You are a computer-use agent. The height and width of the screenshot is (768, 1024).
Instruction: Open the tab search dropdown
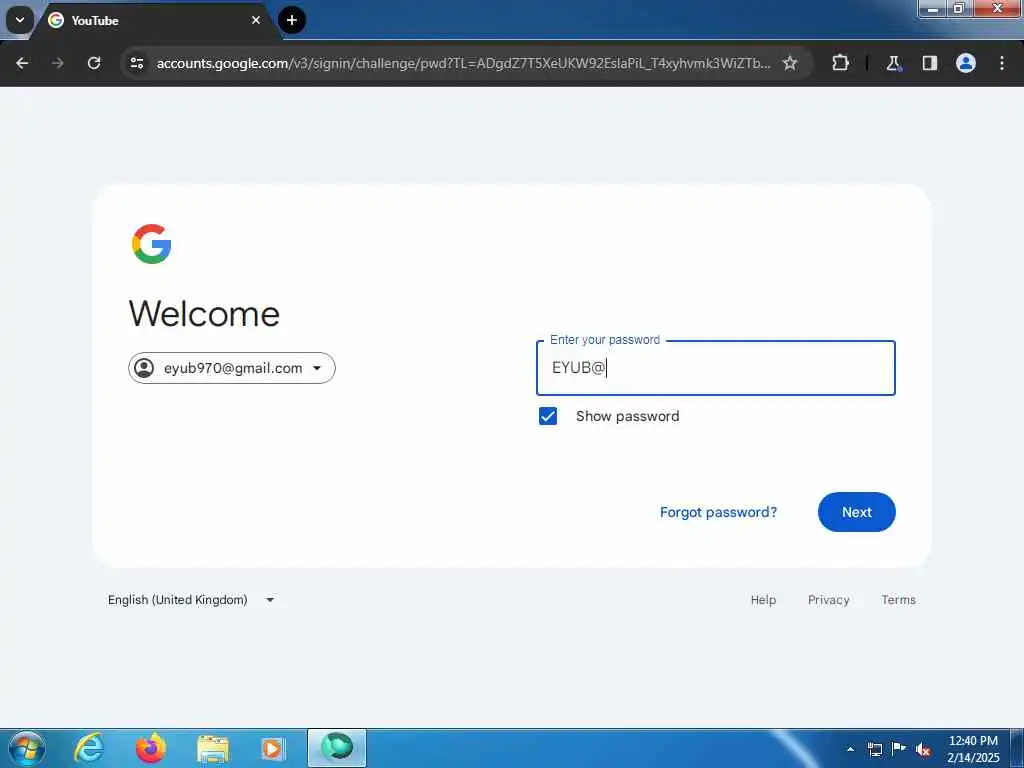point(20,20)
